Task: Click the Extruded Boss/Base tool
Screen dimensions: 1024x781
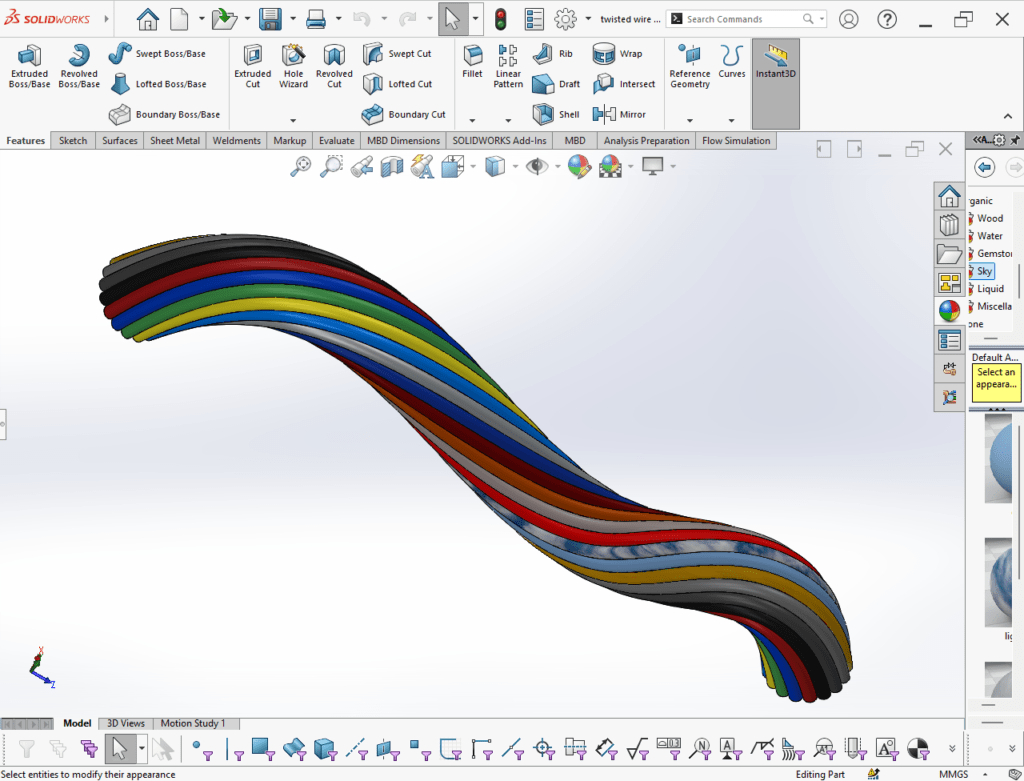Action: pos(29,66)
